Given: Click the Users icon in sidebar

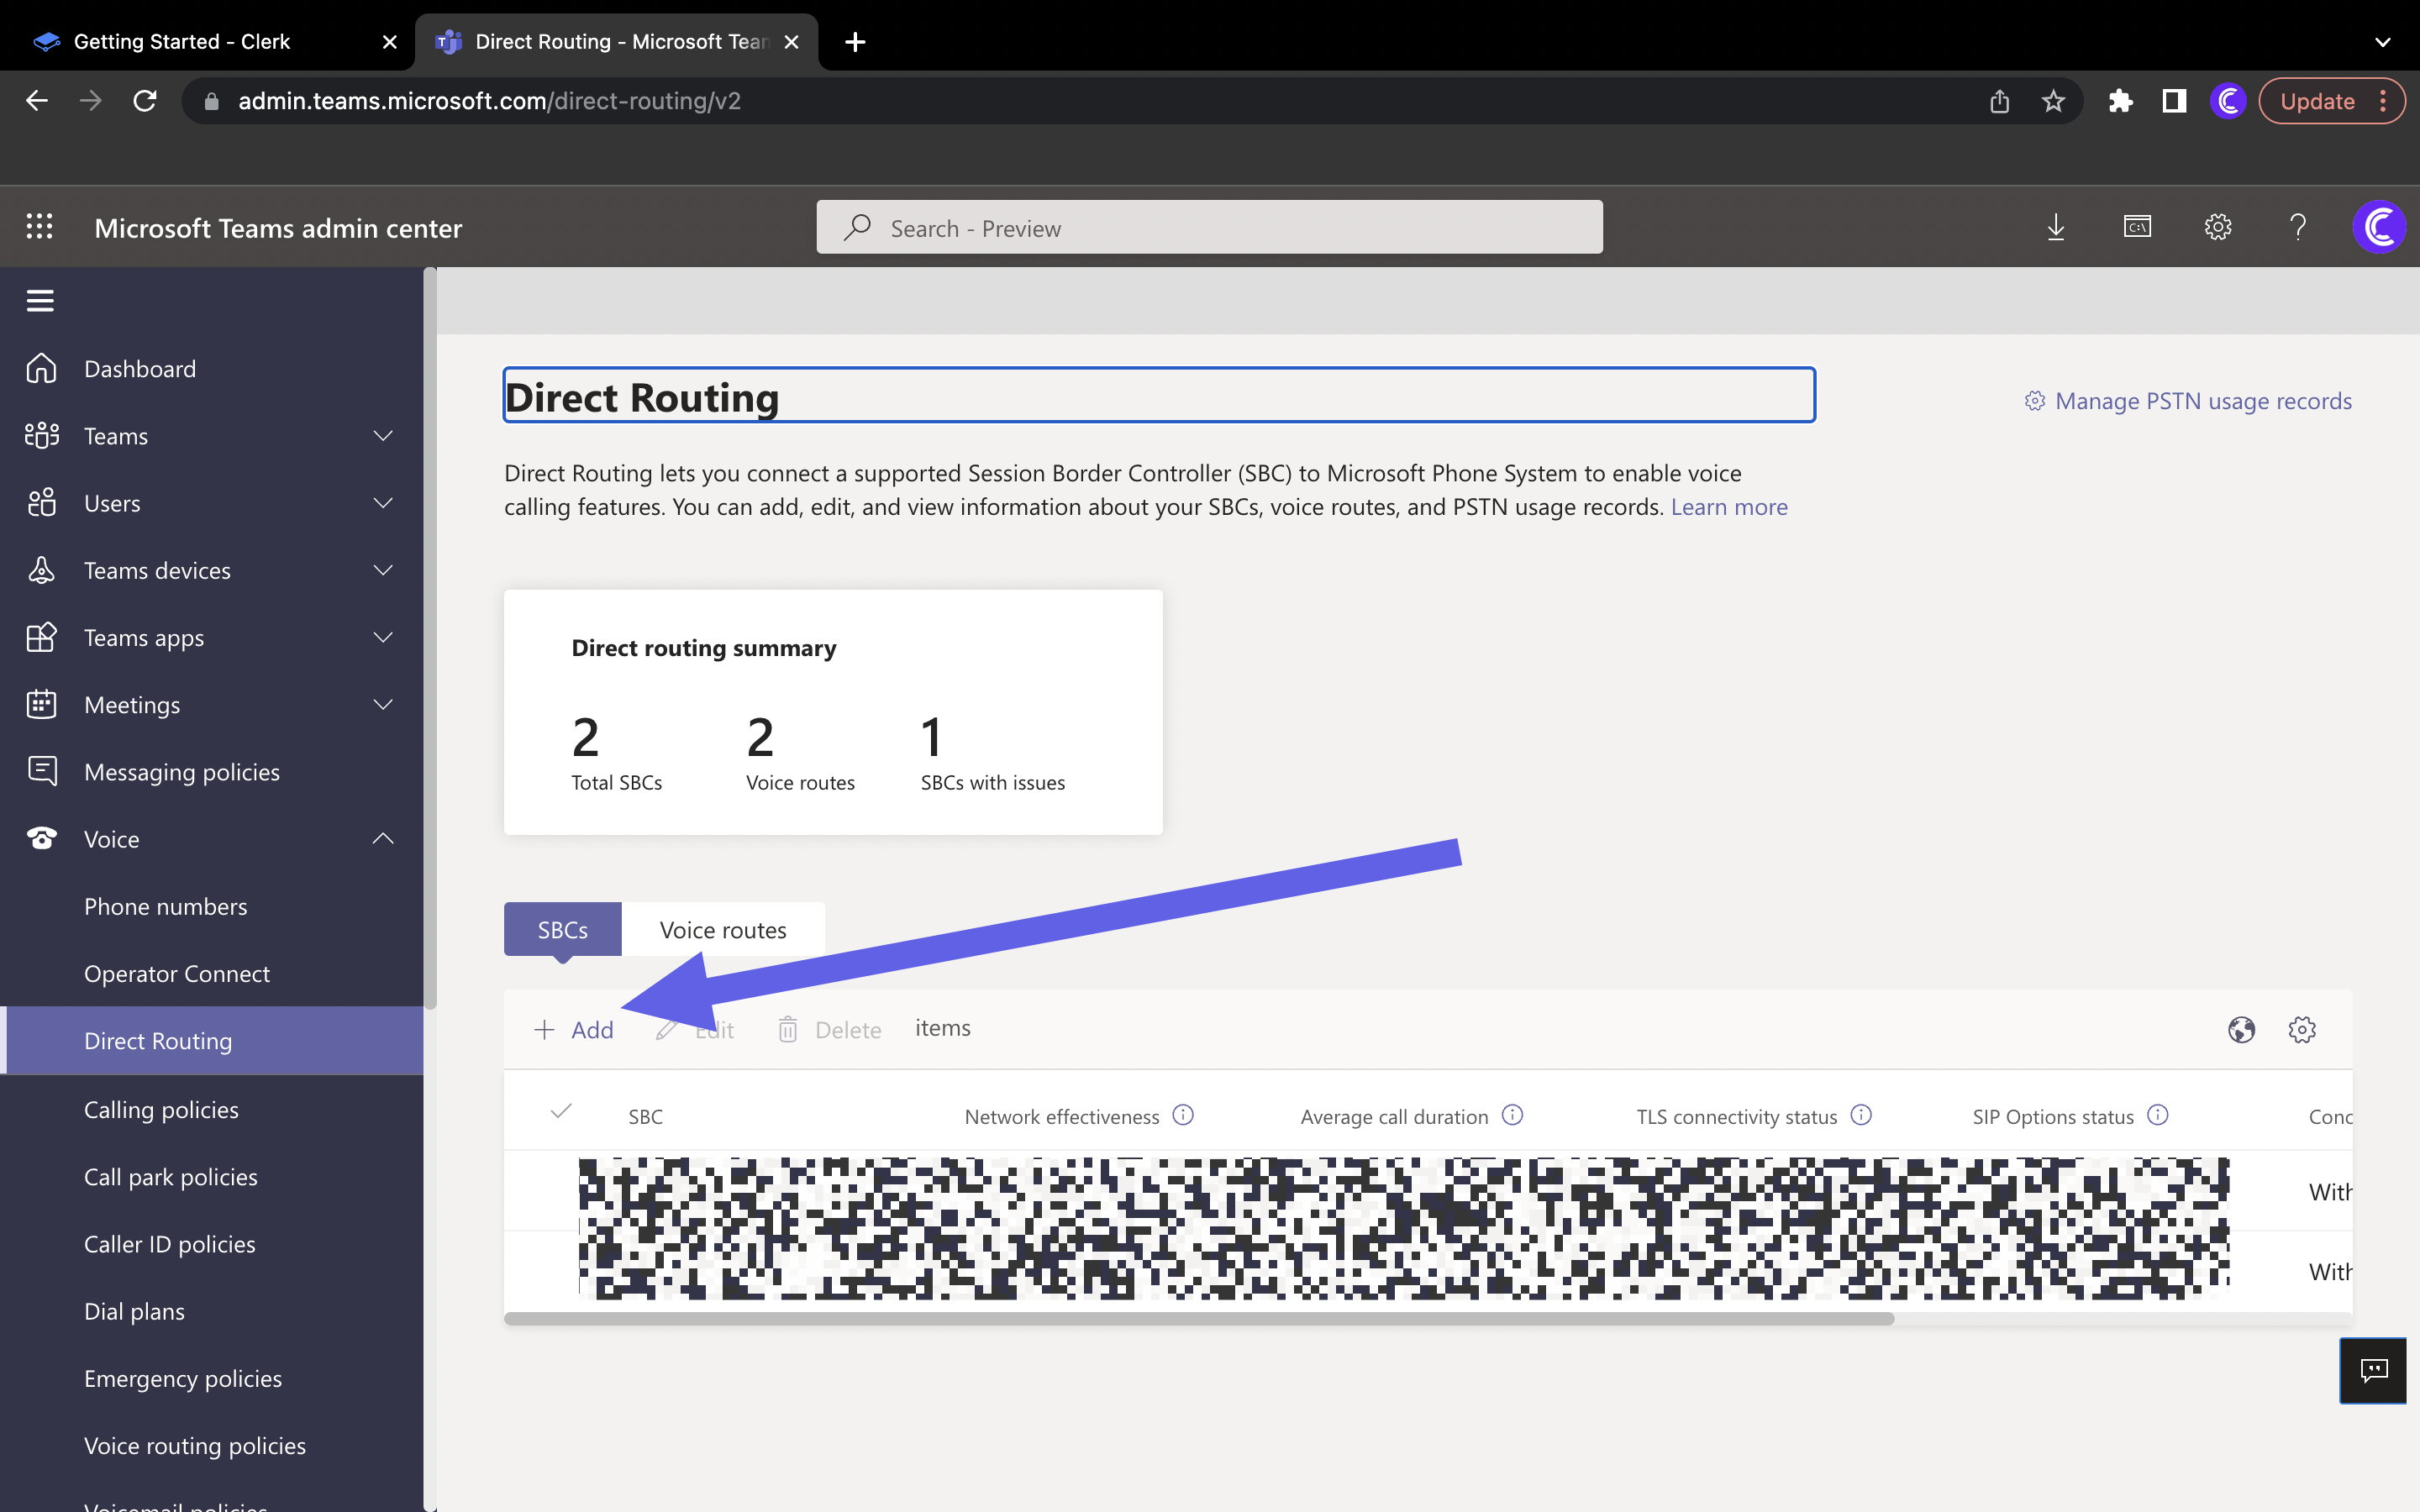Looking at the screenshot, I should 41,502.
